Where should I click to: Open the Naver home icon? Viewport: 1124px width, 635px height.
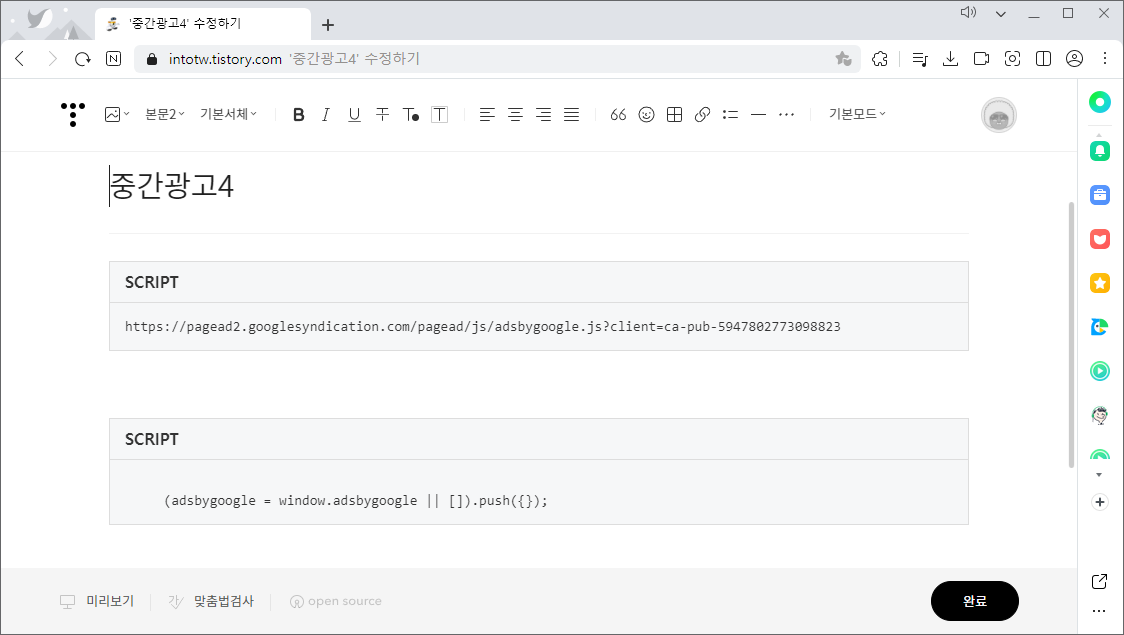click(113, 59)
